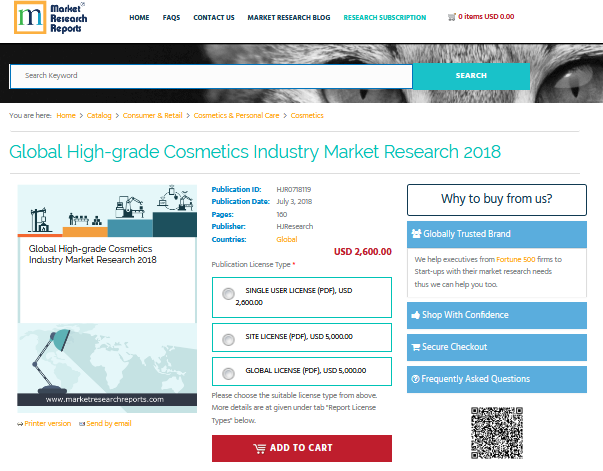Viewport: 603px width, 471px height.
Task: Open the Fortune 500 link
Action: 516,259
